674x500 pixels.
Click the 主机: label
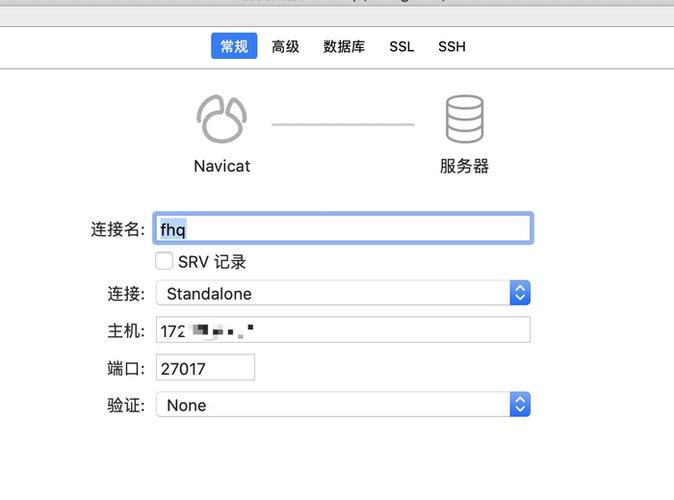(x=126, y=331)
